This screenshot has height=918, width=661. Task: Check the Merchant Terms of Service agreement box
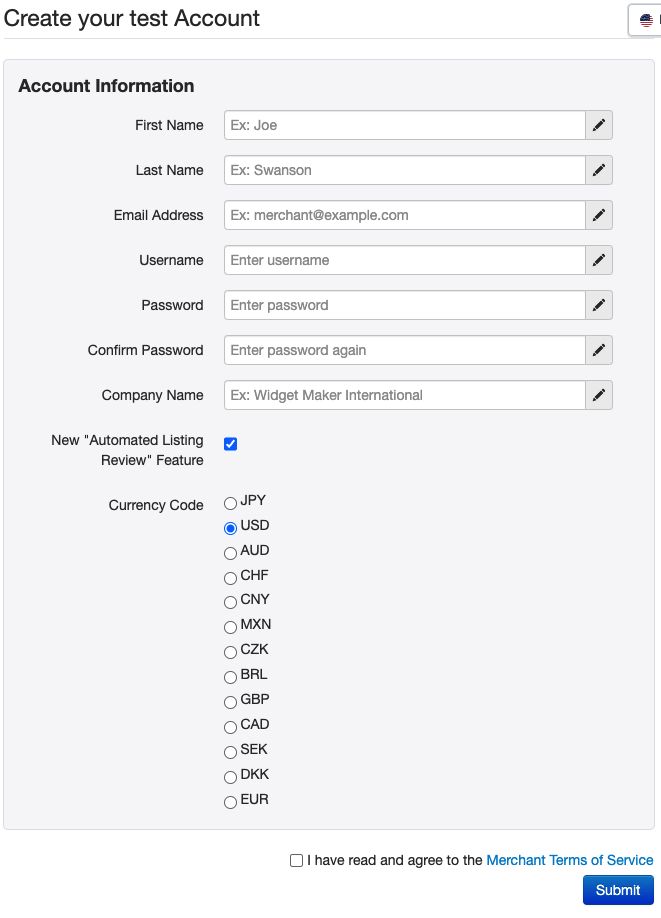[x=296, y=860]
